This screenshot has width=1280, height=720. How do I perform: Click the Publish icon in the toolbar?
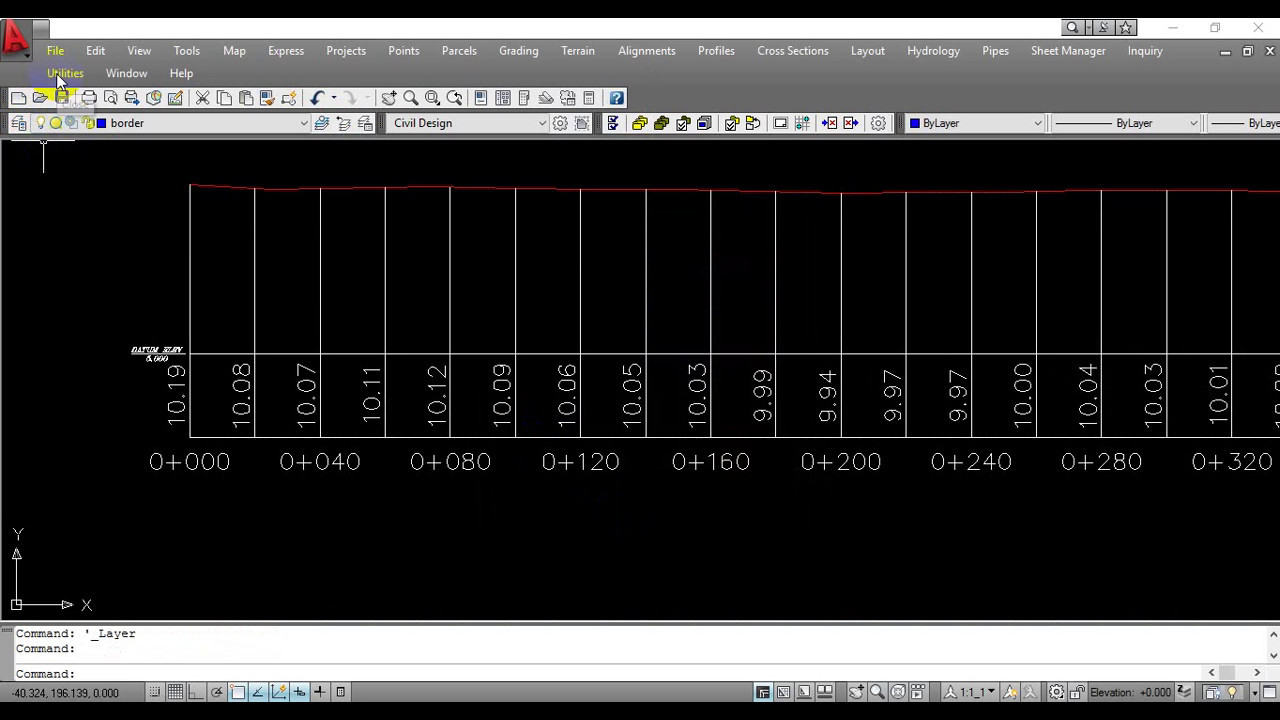[132, 98]
